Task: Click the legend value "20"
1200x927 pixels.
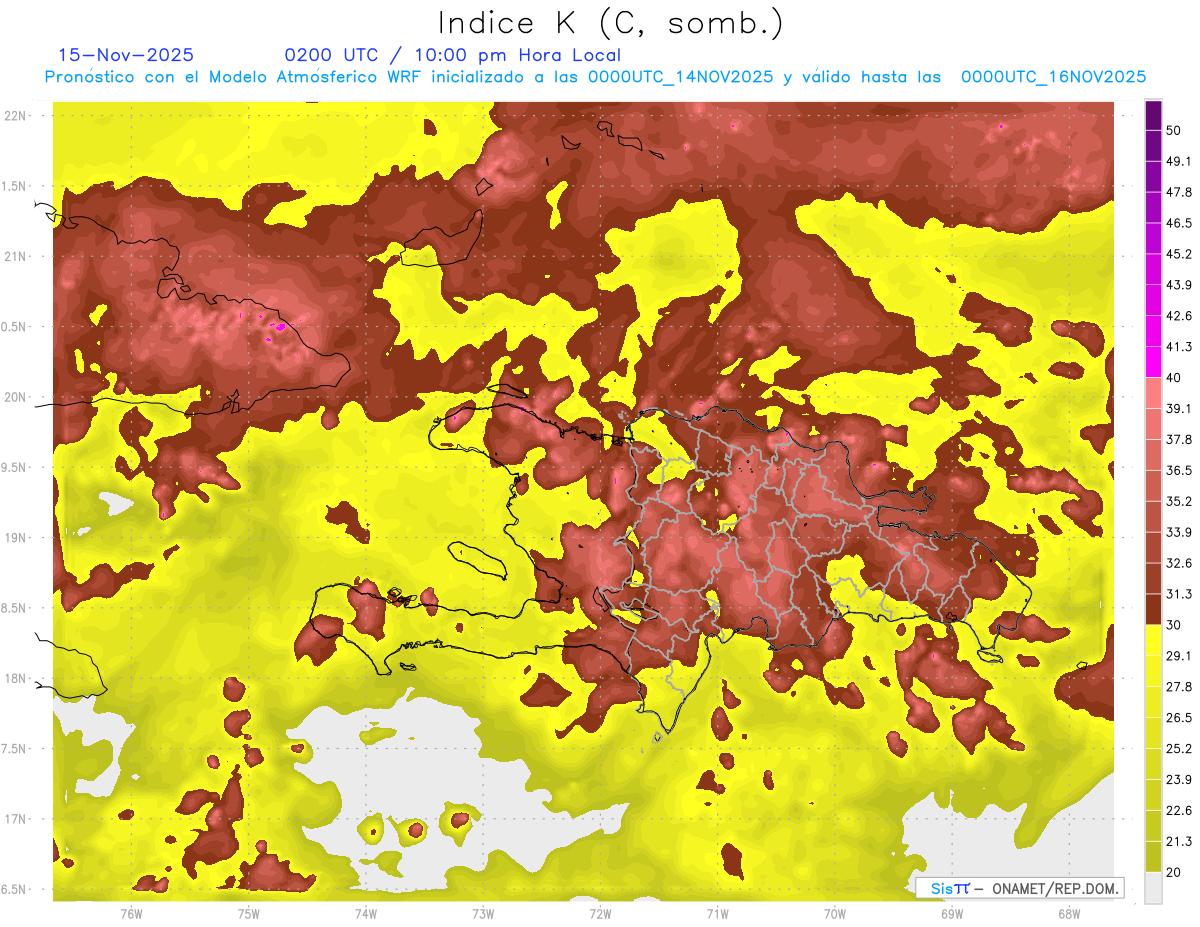Action: 1174,872
